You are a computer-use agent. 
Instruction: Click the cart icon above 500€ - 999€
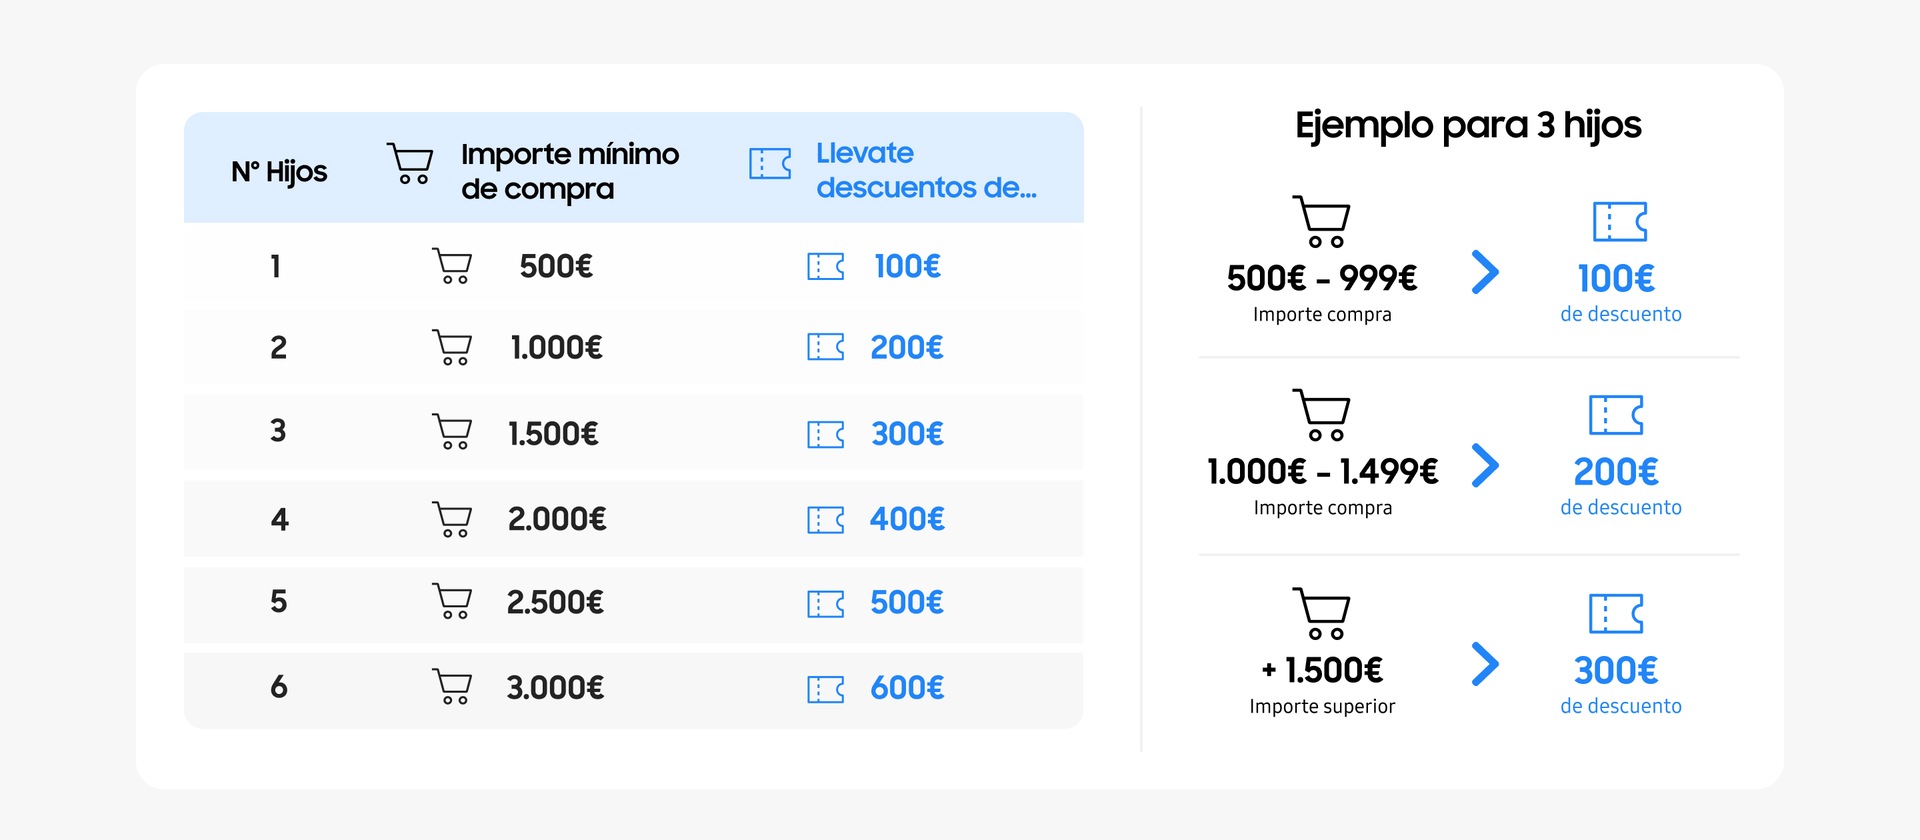[1322, 221]
